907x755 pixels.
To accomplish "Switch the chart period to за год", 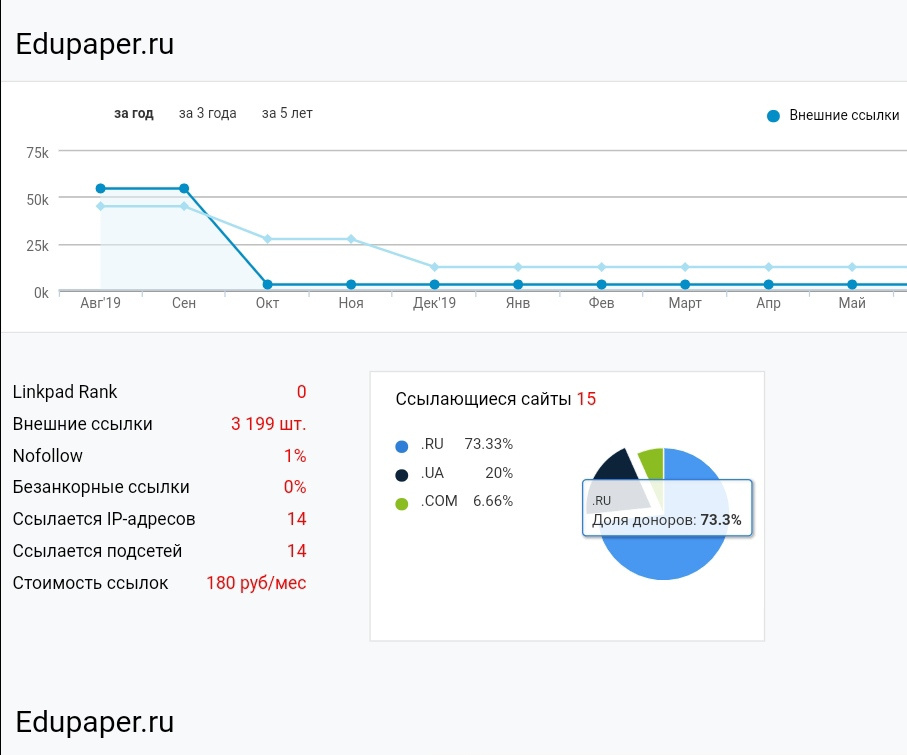I will coord(134,113).
